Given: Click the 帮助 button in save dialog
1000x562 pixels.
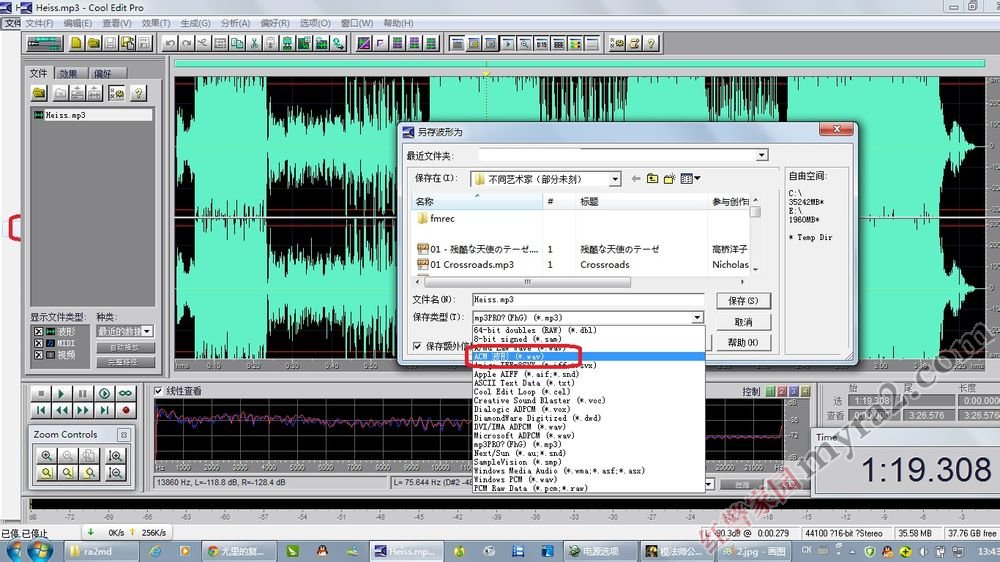Looking at the screenshot, I should coord(743,343).
